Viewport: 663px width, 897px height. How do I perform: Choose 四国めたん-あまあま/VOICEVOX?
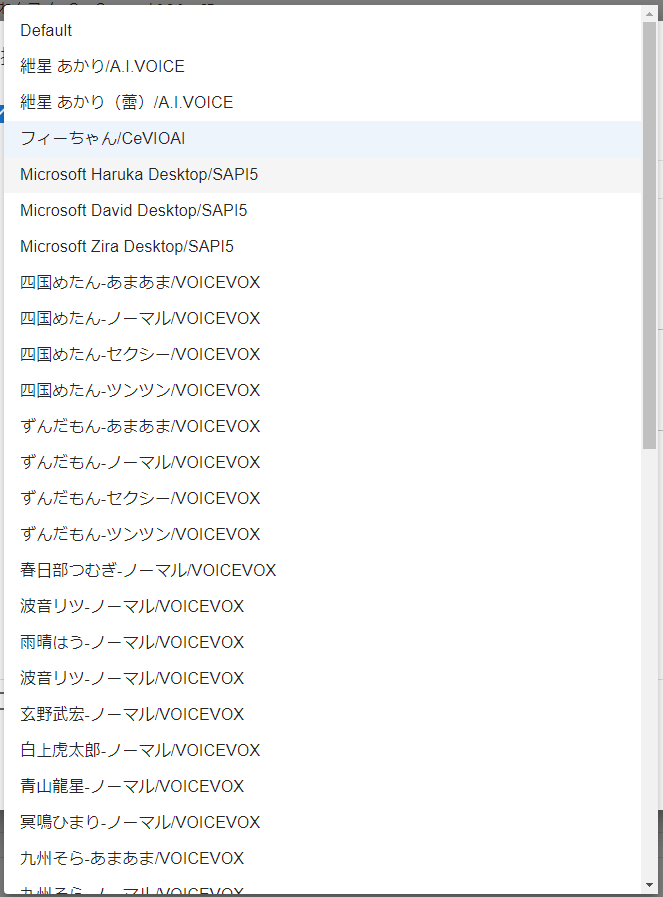[140, 283]
